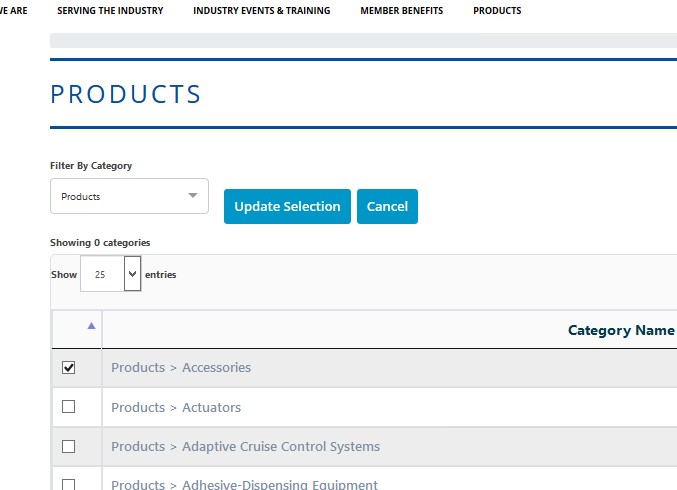Click the entries count chevron arrow
677x490 pixels.
coord(133,274)
